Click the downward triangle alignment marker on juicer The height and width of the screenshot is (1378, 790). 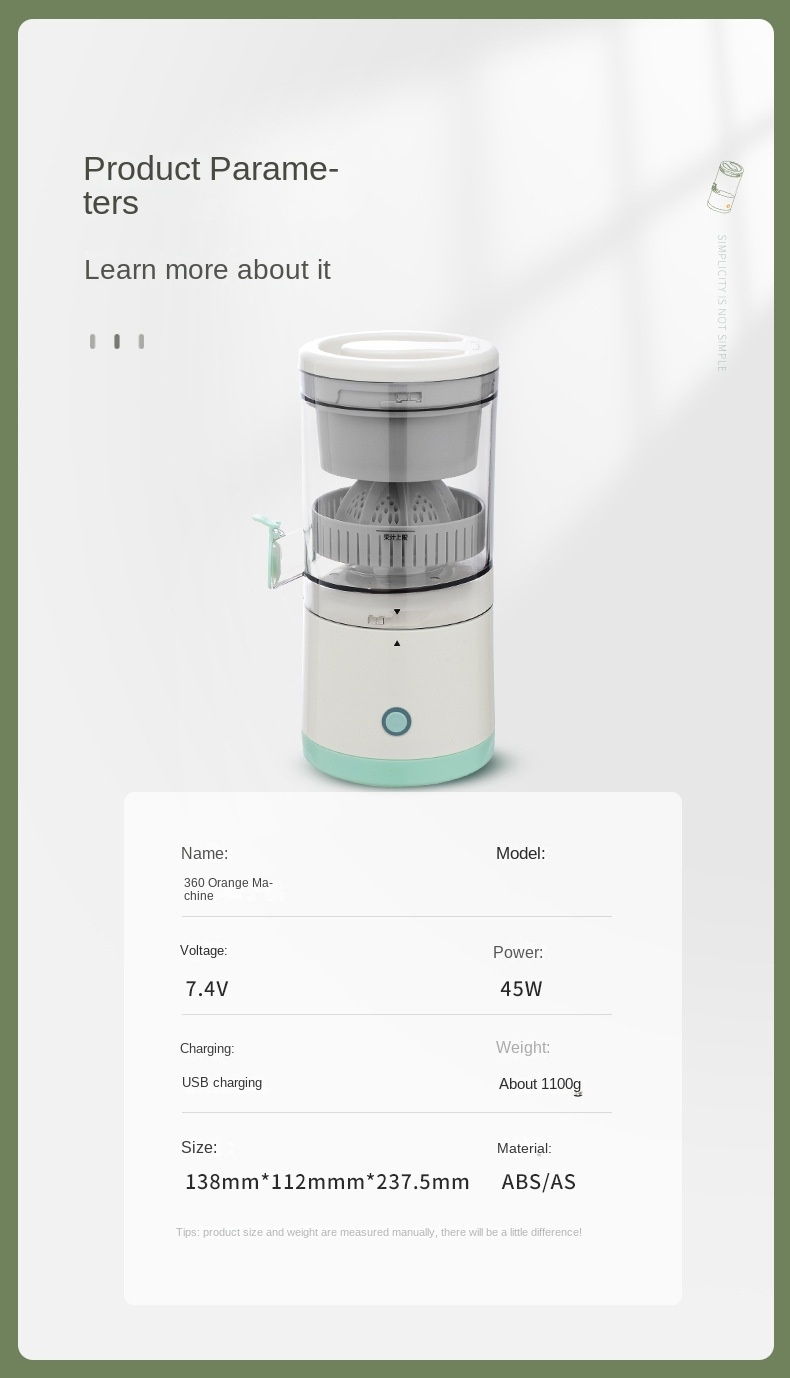coord(397,612)
